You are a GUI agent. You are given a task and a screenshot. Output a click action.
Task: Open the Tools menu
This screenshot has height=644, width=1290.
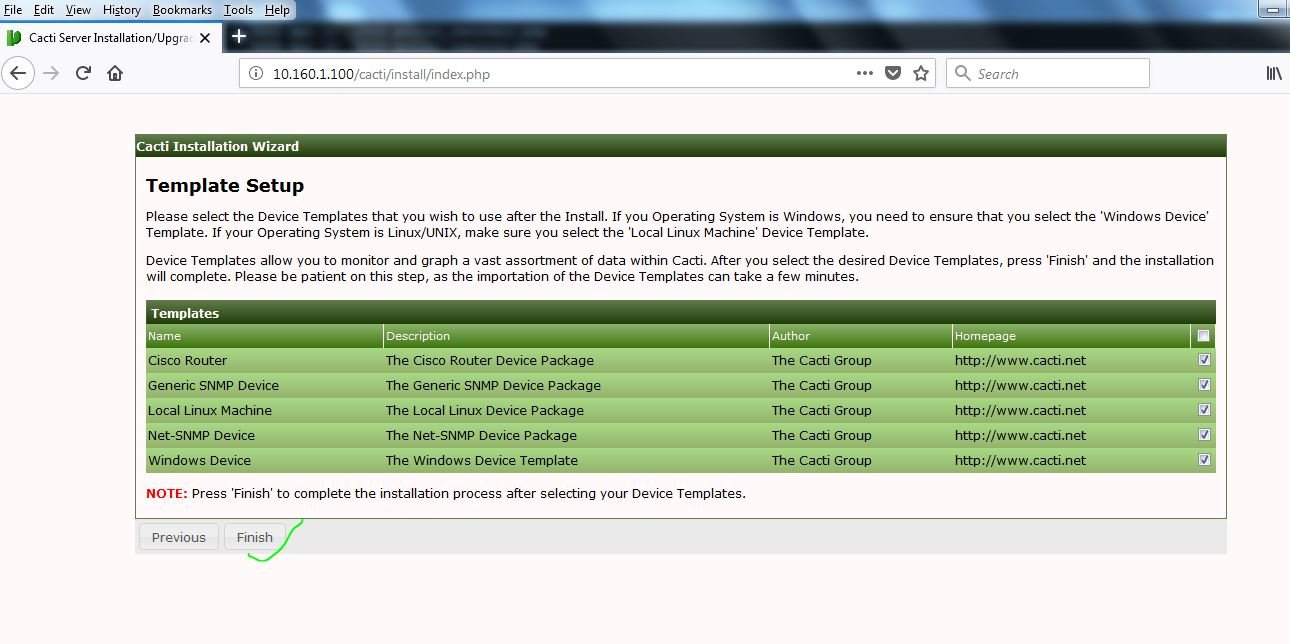click(238, 10)
